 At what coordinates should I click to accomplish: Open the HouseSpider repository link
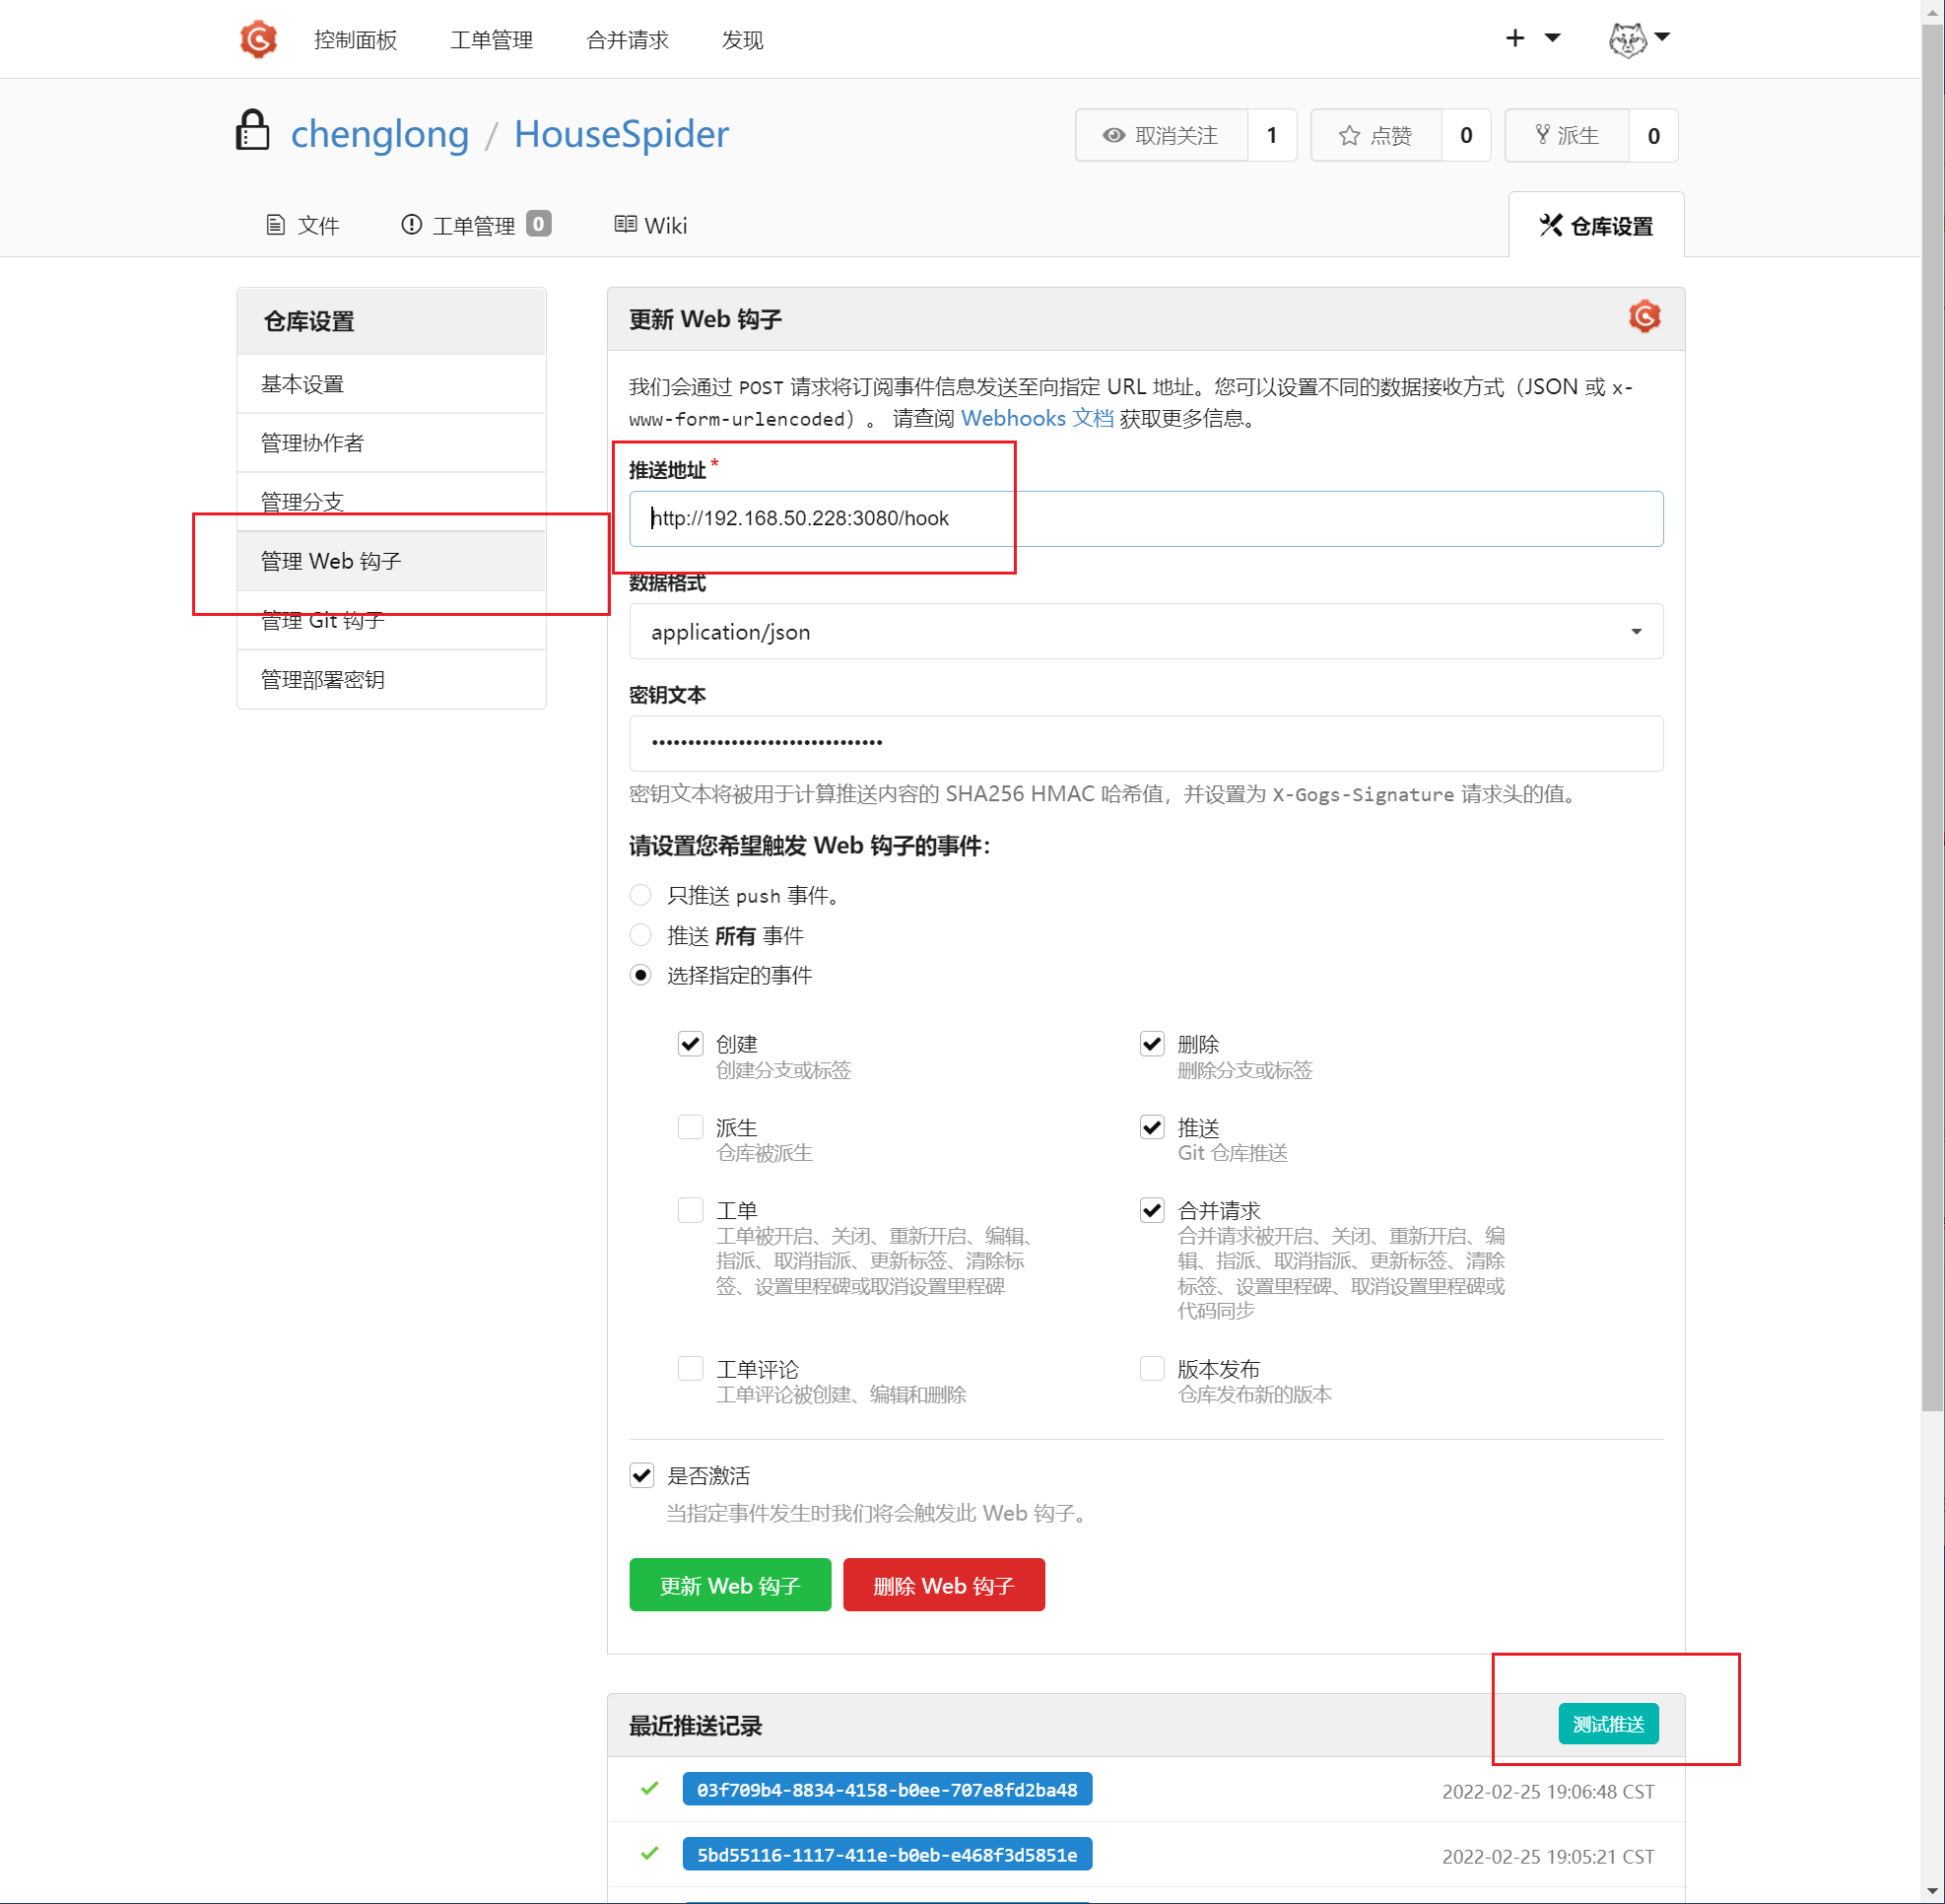(x=621, y=134)
